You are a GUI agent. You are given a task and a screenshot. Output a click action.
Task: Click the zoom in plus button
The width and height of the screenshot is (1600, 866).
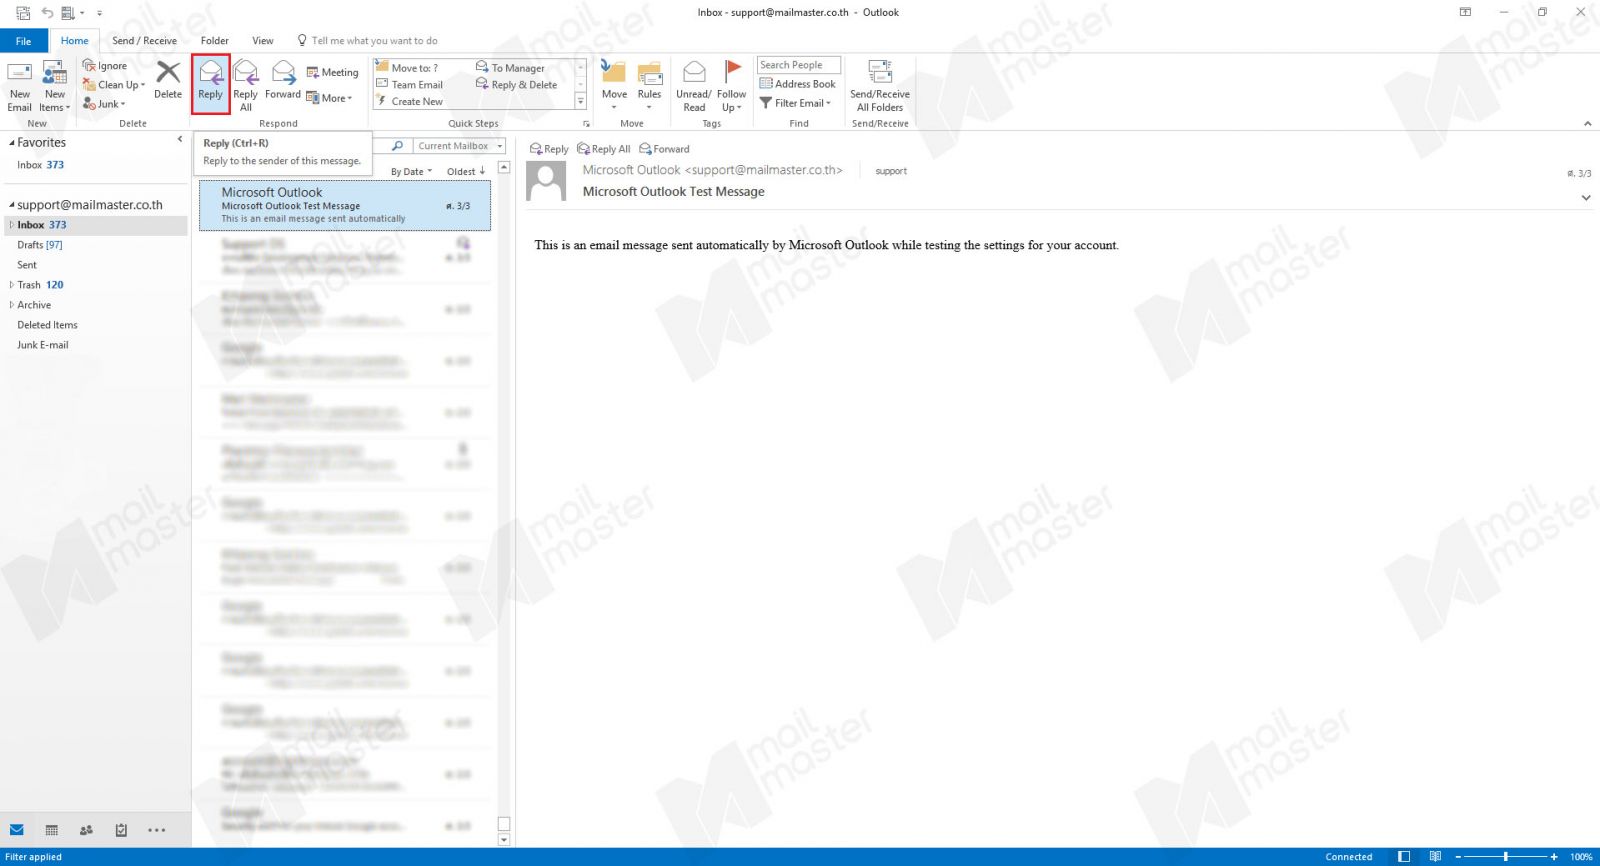click(x=1554, y=857)
